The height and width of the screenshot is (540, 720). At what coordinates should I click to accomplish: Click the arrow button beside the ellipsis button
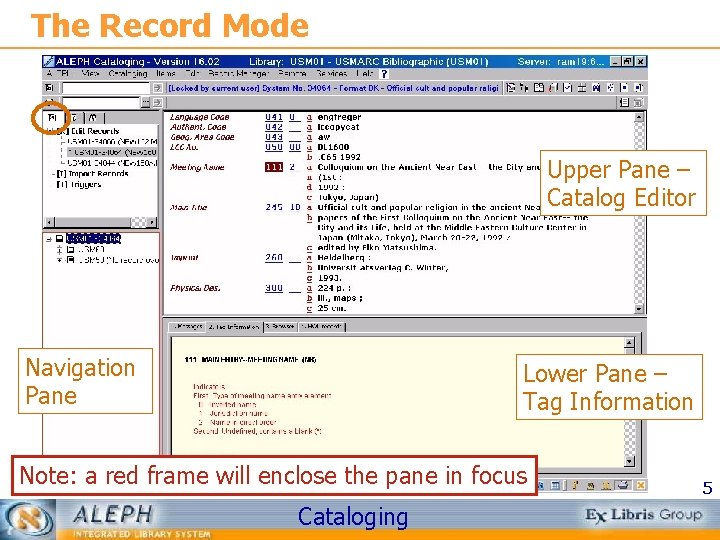(x=158, y=102)
